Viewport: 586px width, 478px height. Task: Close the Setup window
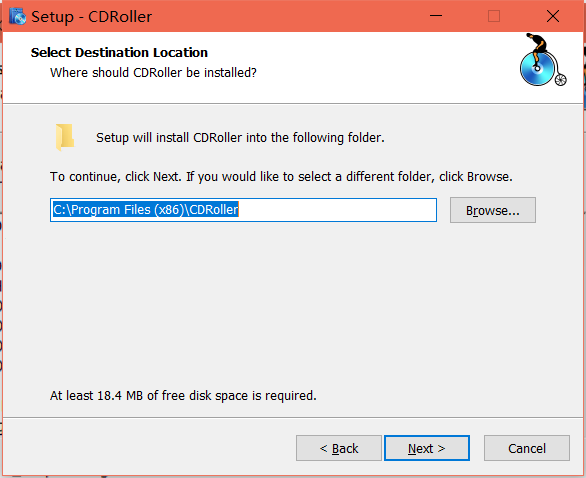click(553, 16)
